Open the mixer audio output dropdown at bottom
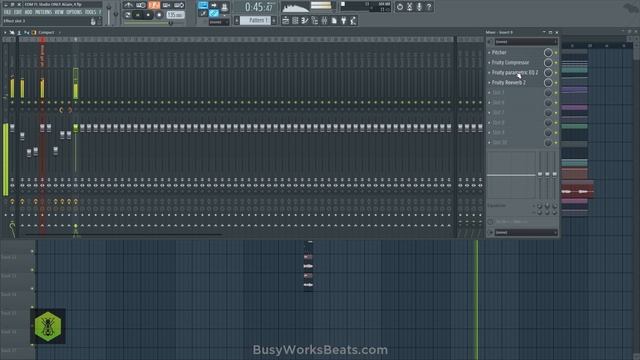The width and height of the screenshot is (640, 360). point(526,233)
